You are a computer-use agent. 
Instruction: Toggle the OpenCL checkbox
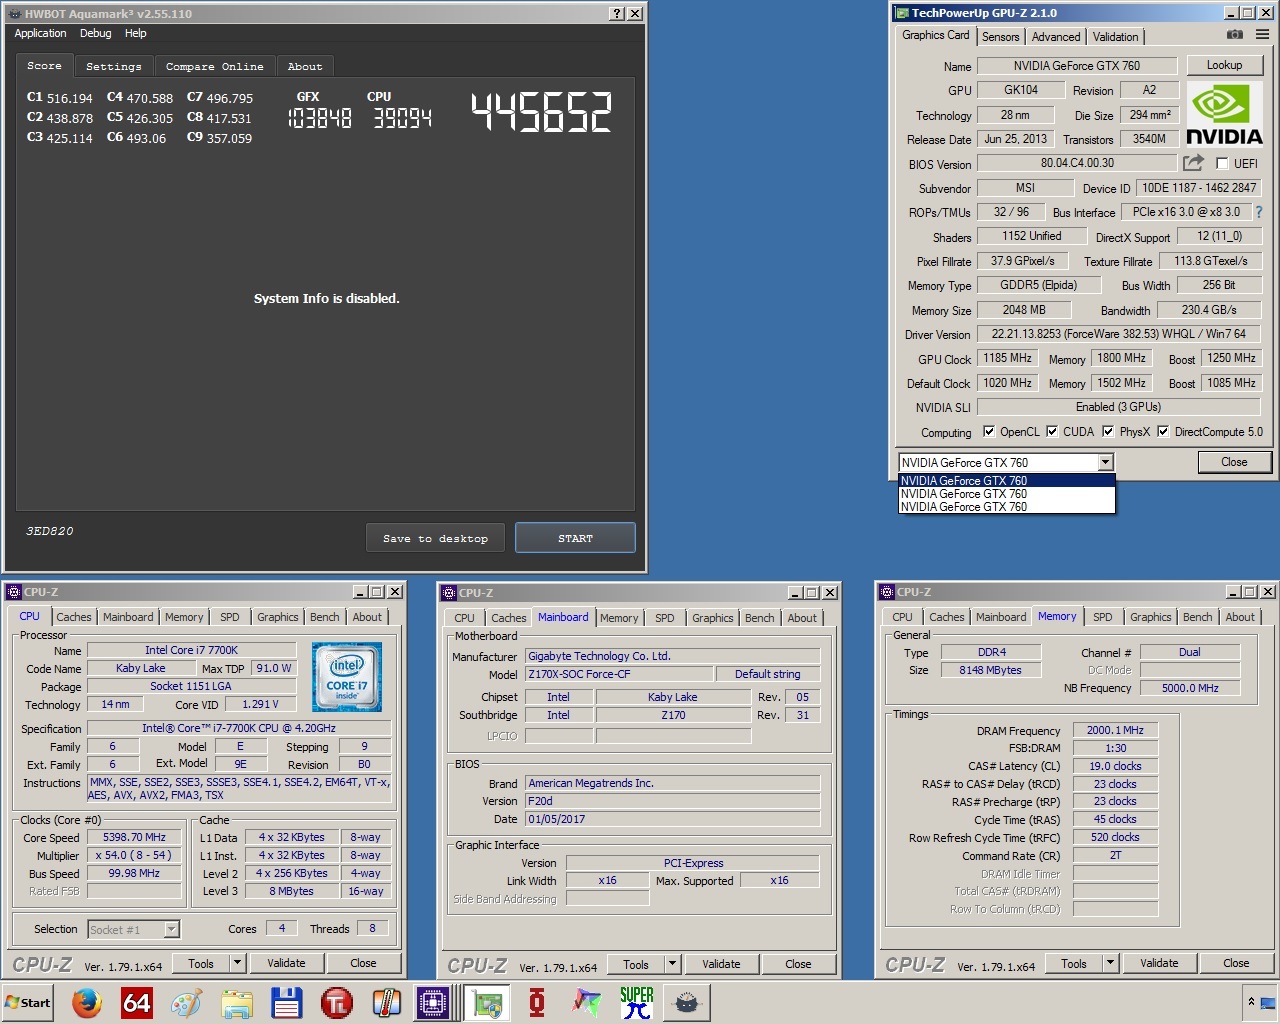coord(989,432)
